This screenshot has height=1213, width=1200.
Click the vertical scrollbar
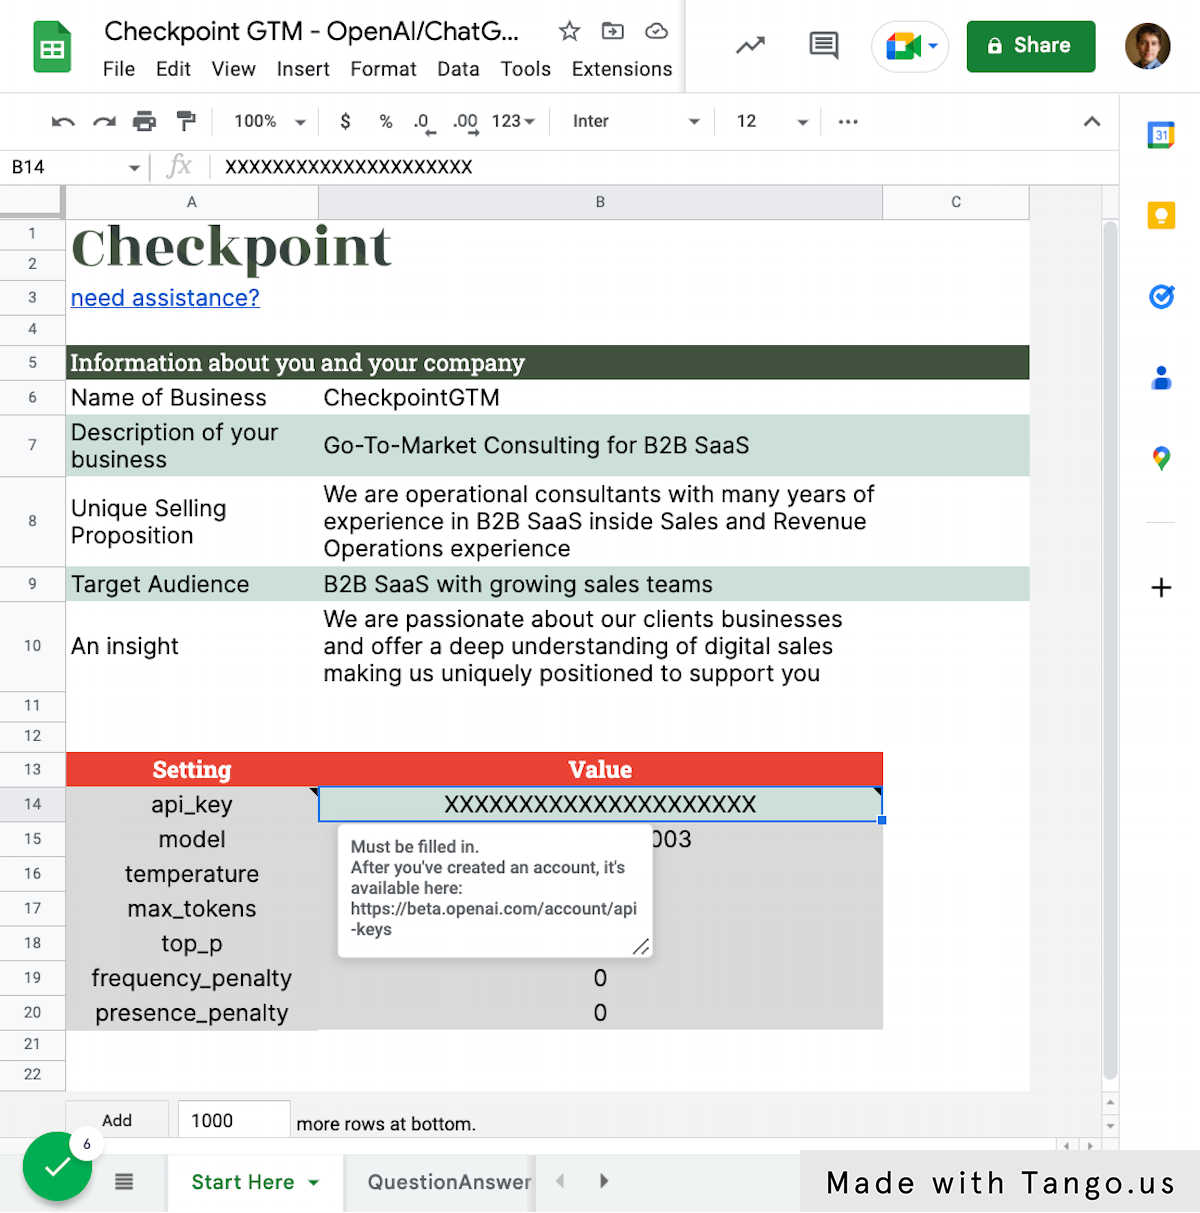coord(1110,650)
